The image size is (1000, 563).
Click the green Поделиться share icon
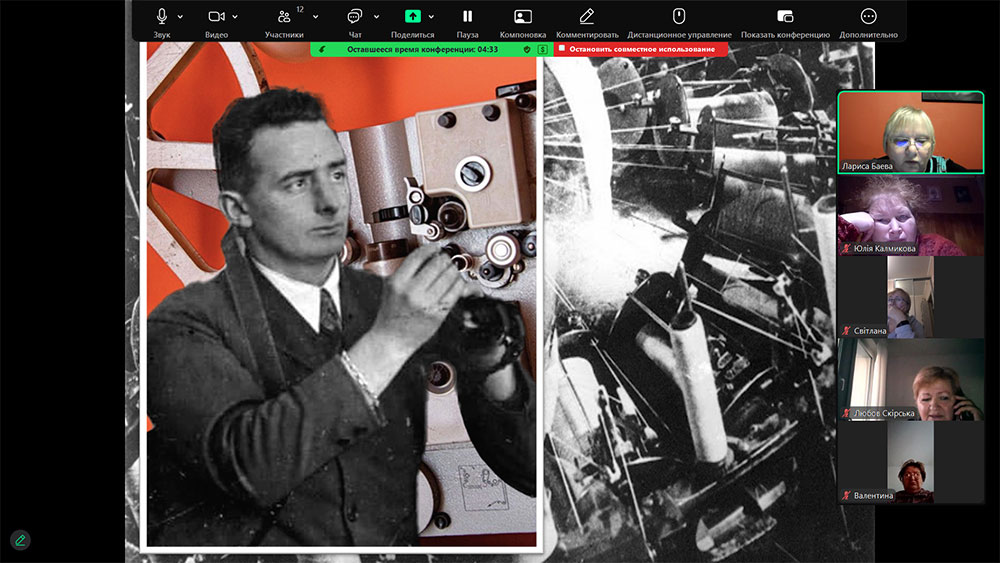(412, 17)
